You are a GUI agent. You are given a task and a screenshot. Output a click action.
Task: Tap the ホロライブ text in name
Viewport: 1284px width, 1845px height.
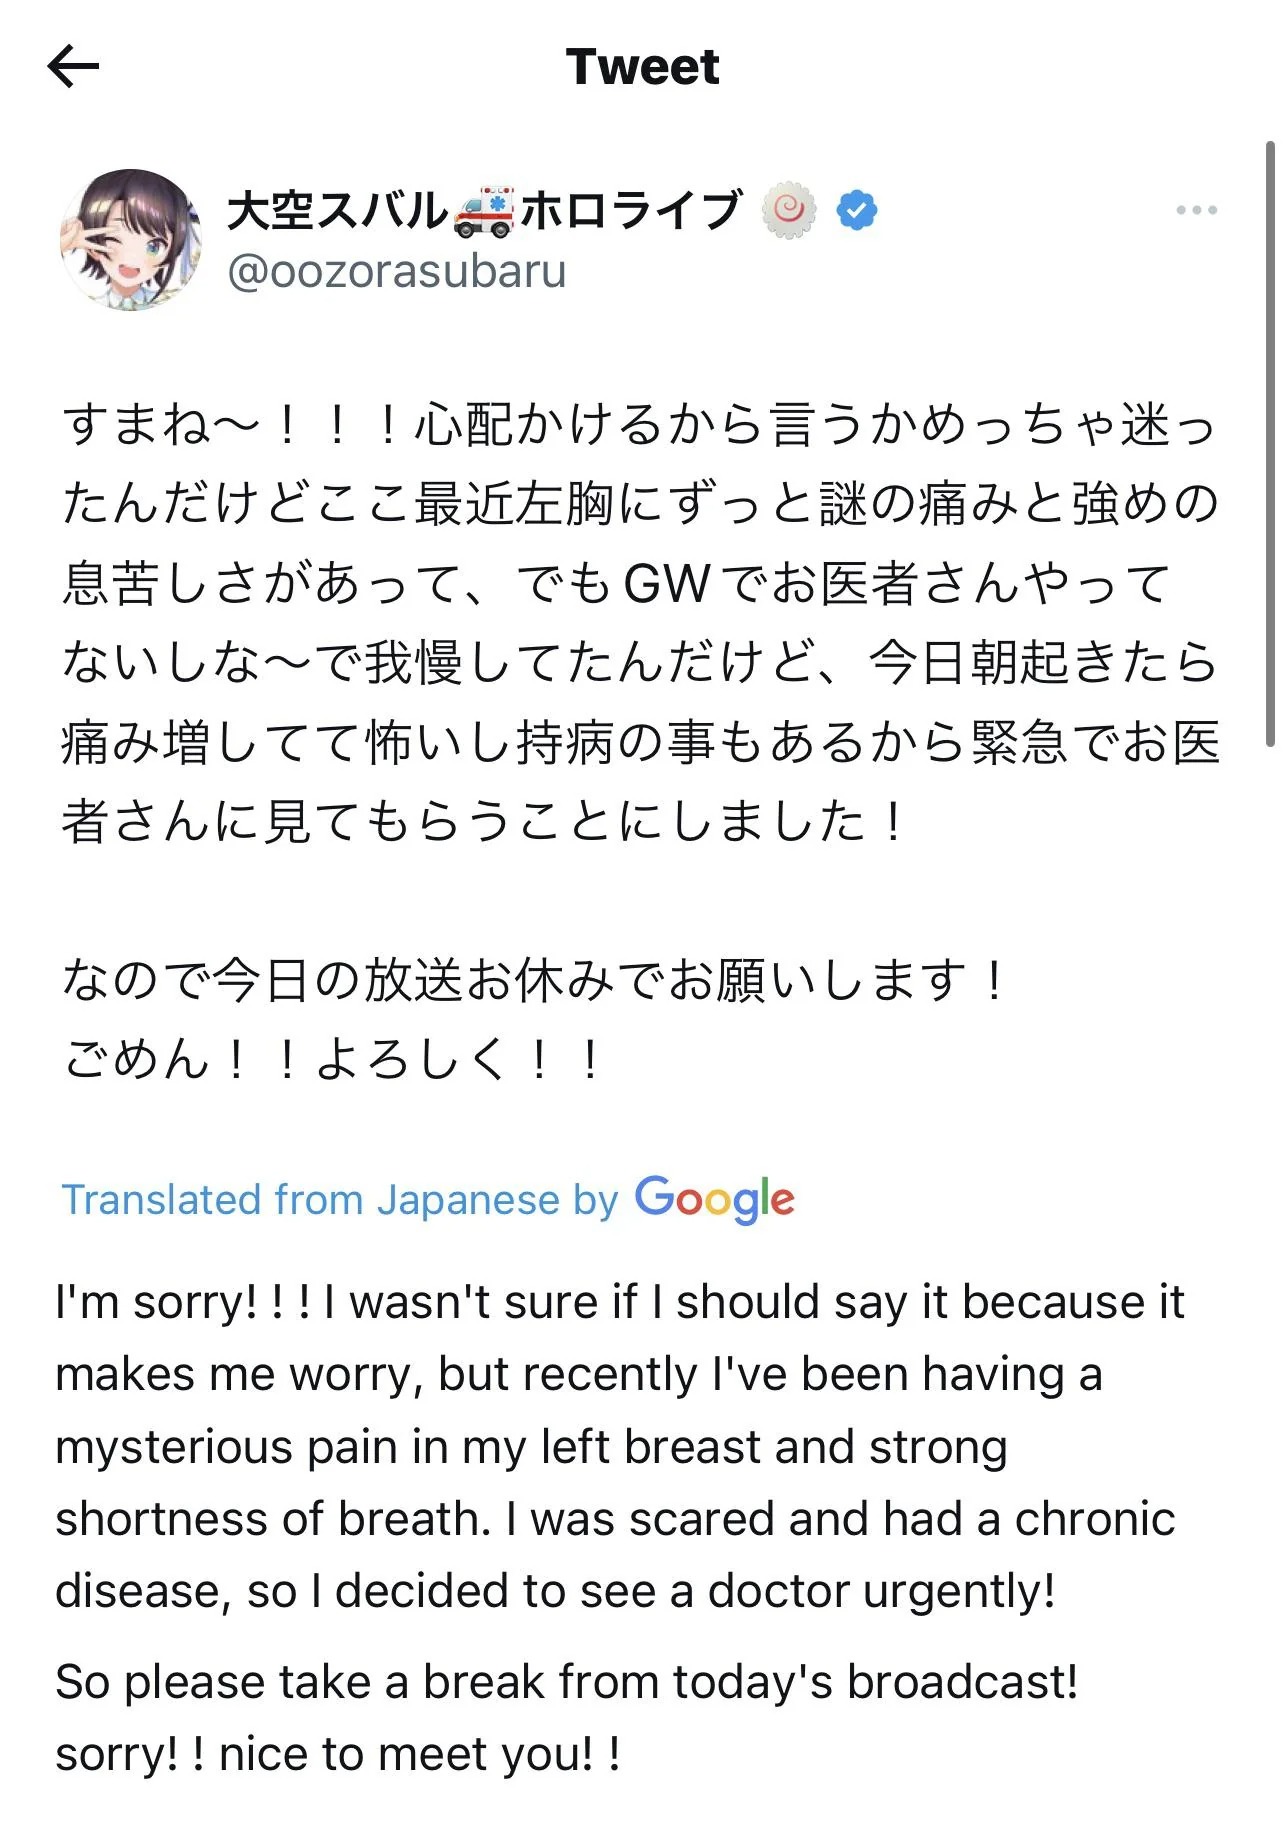pyautogui.click(x=630, y=211)
